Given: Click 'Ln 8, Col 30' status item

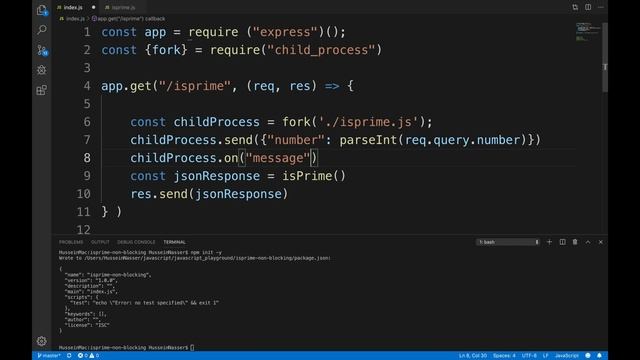Looking at the screenshot, I should [x=473, y=356].
